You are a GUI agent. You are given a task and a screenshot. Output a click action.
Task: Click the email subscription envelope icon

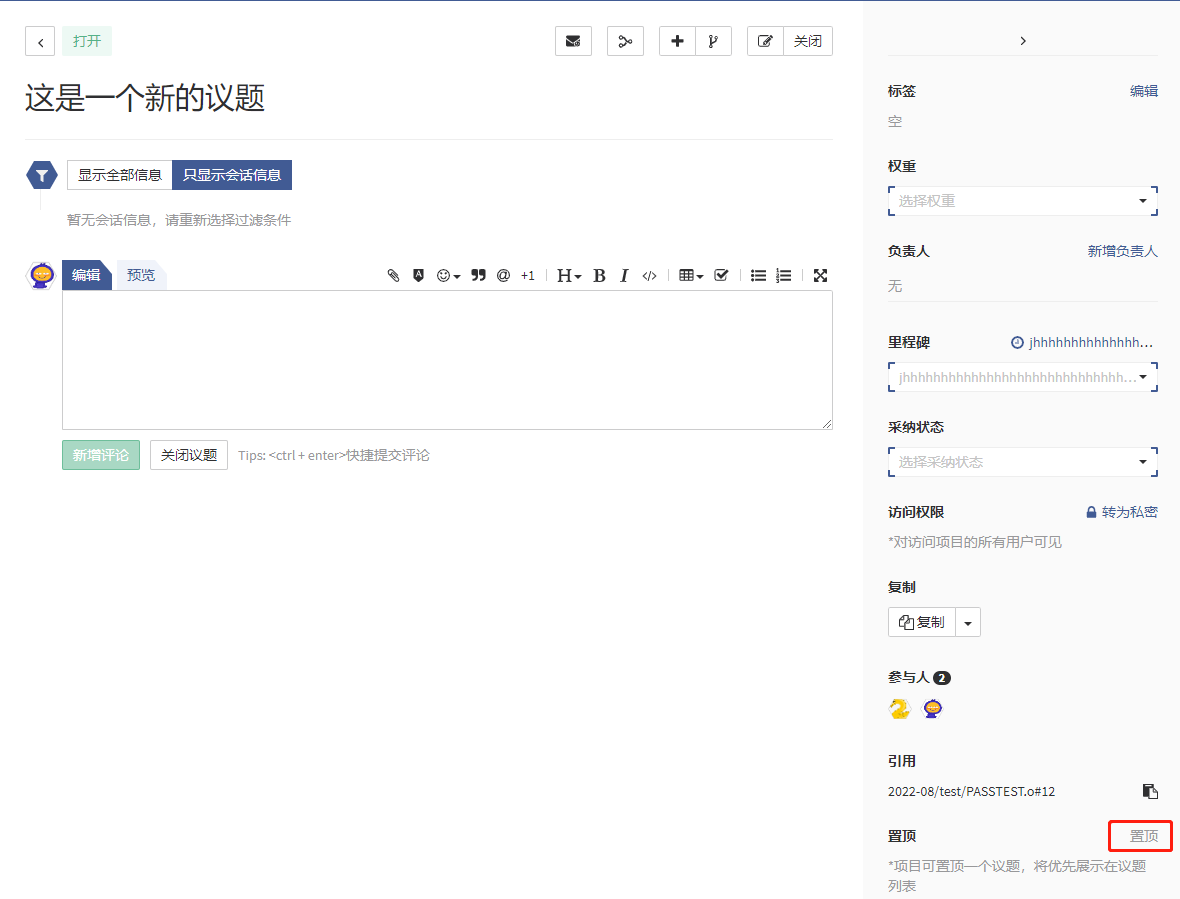tap(573, 41)
